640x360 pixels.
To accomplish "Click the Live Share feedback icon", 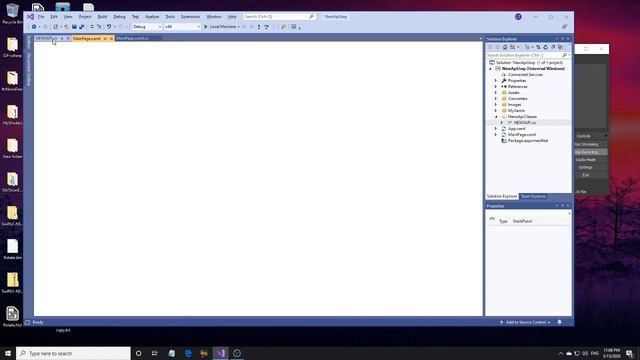I will 564,27.
